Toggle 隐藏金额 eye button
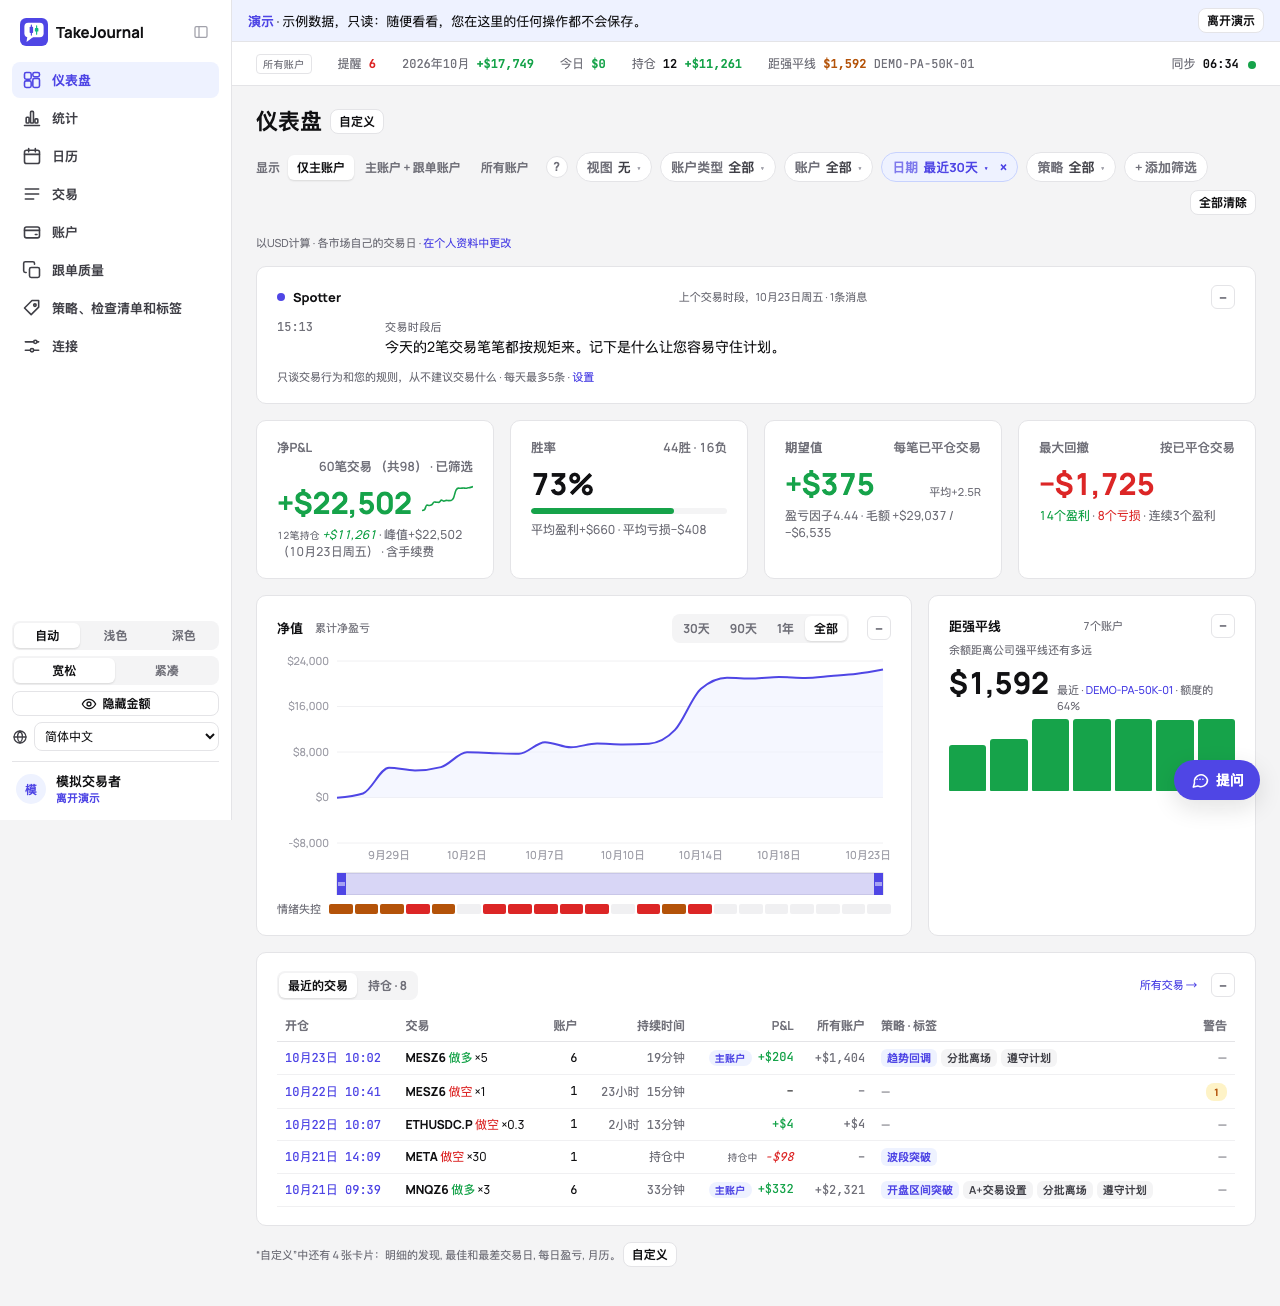Image resolution: width=1280 pixels, height=1306 pixels. click(116, 704)
